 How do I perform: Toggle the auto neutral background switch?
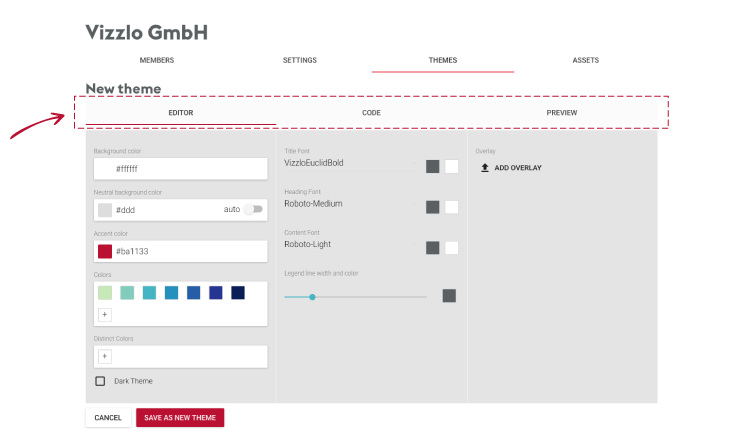coord(253,209)
